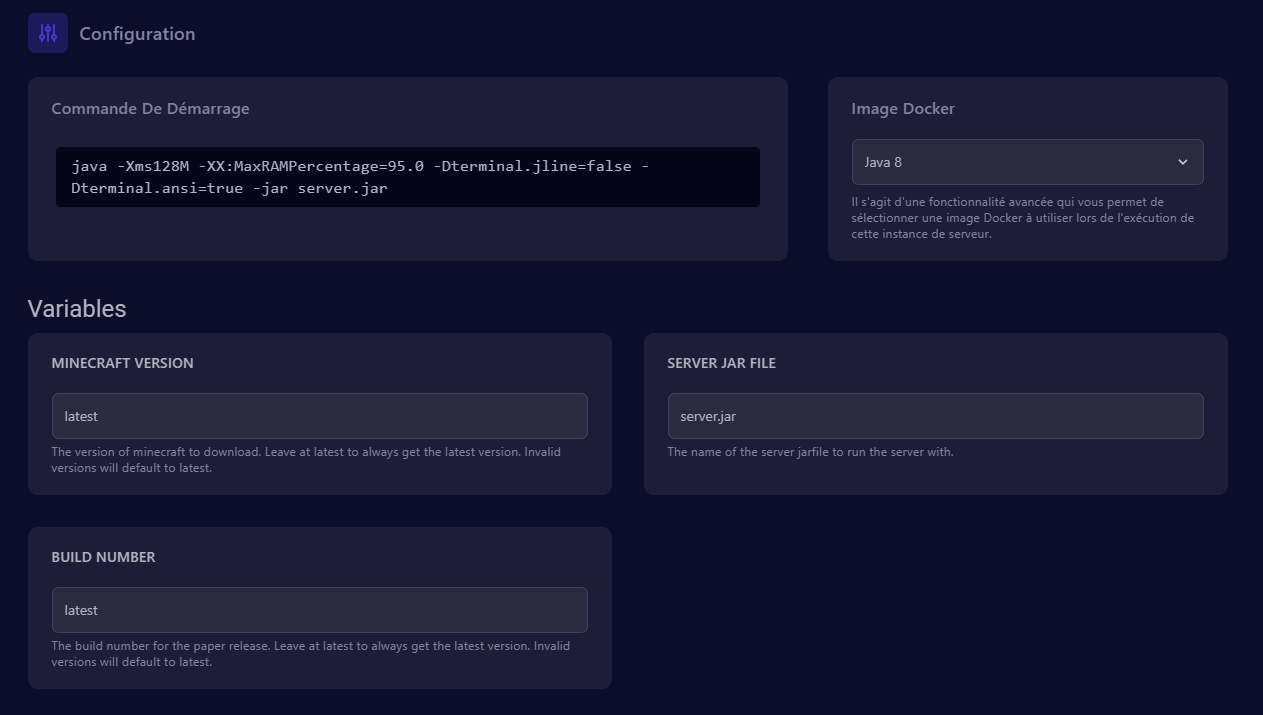Image resolution: width=1263 pixels, height=715 pixels.
Task: Click the Configuration heading text
Action: point(137,34)
